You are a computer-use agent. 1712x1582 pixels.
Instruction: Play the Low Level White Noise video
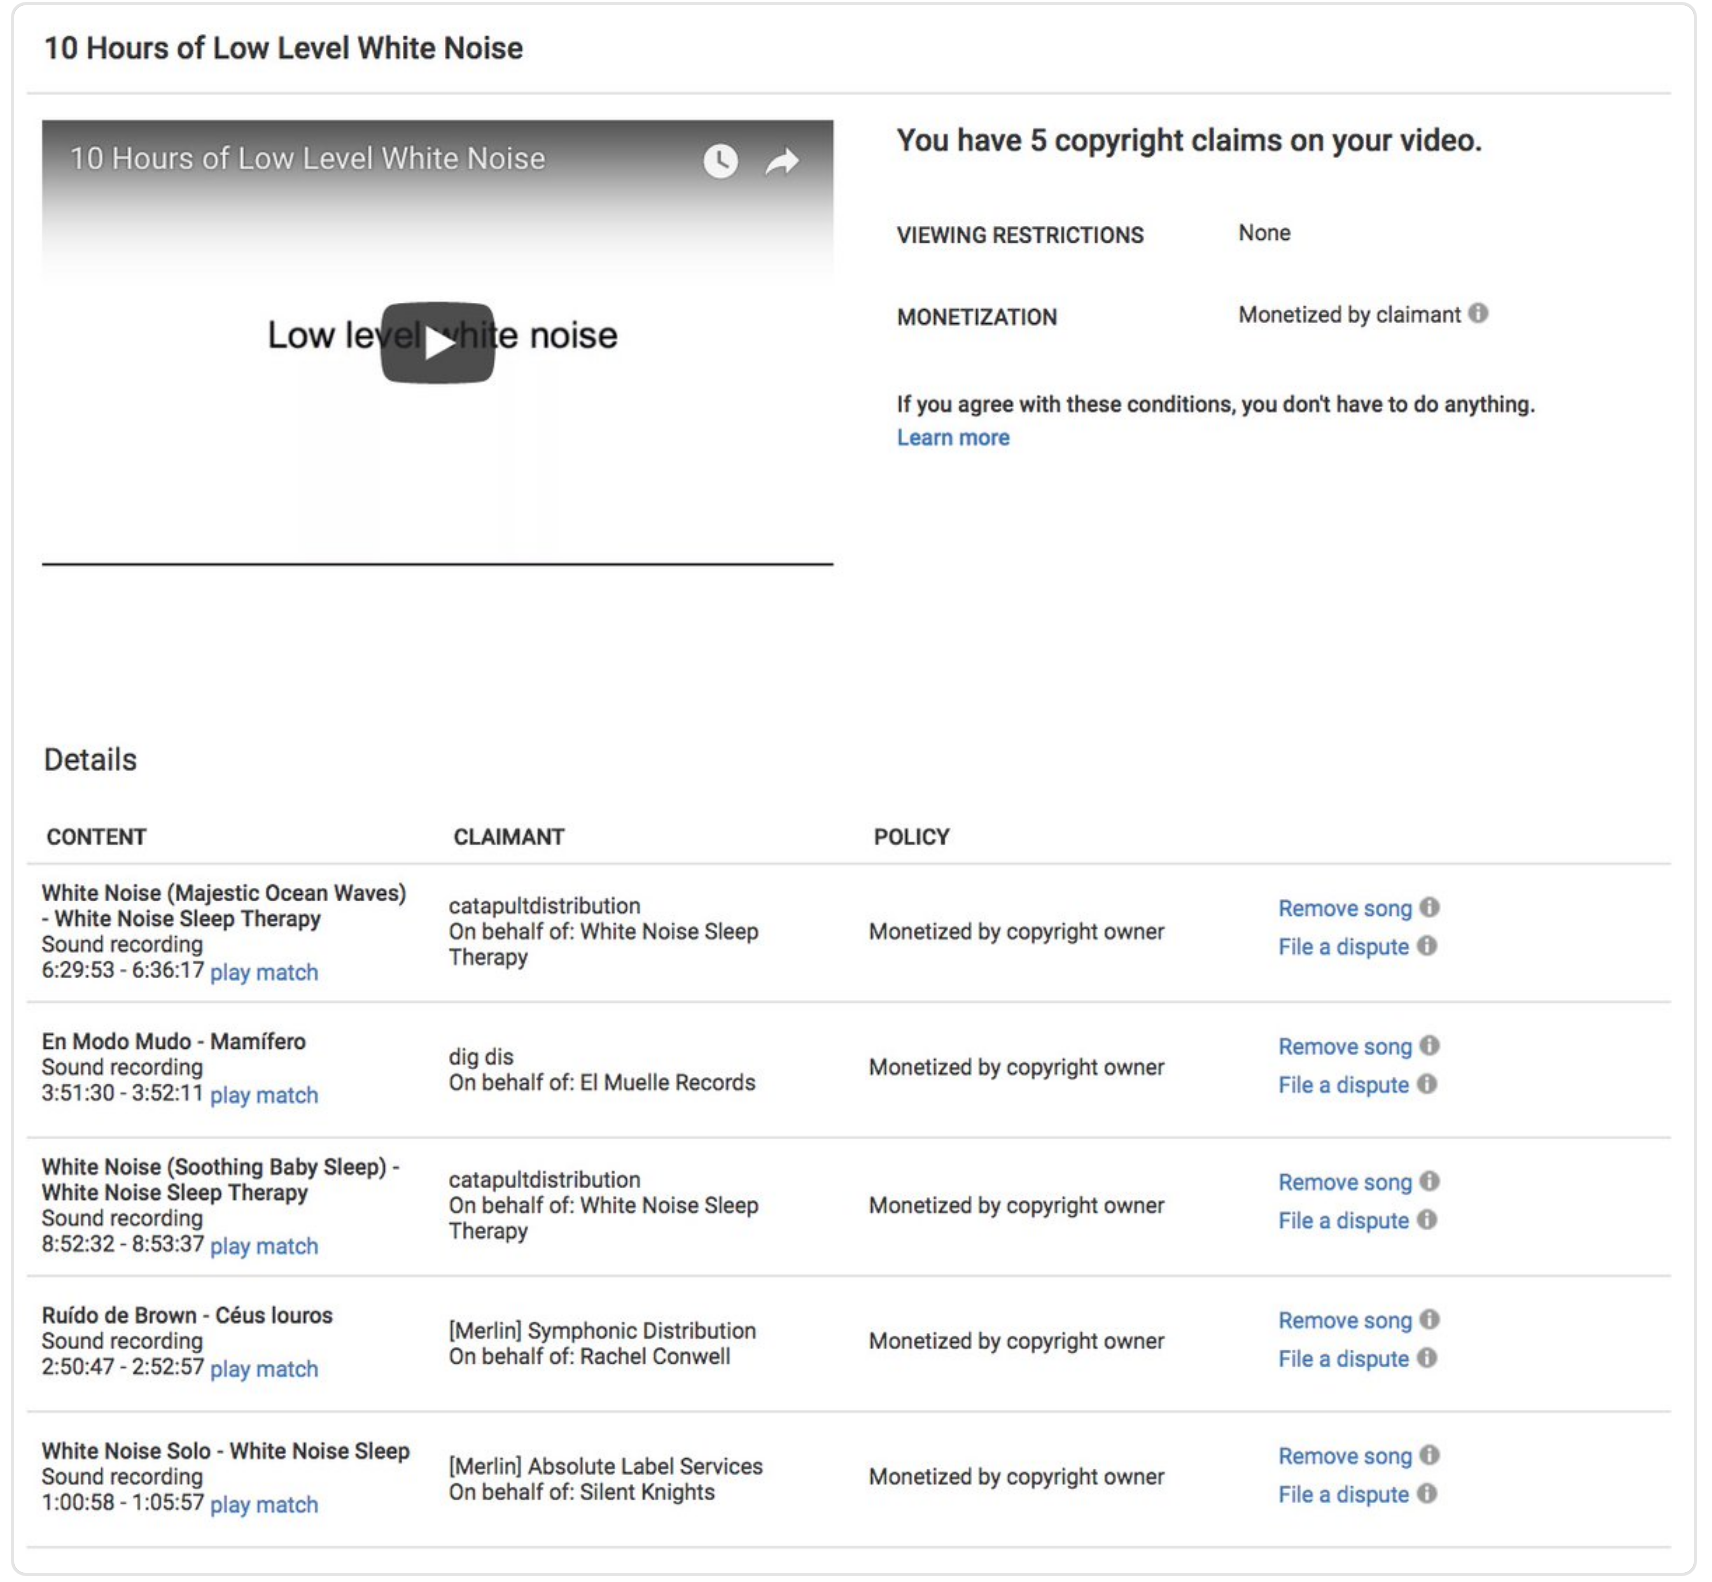pyautogui.click(x=437, y=343)
